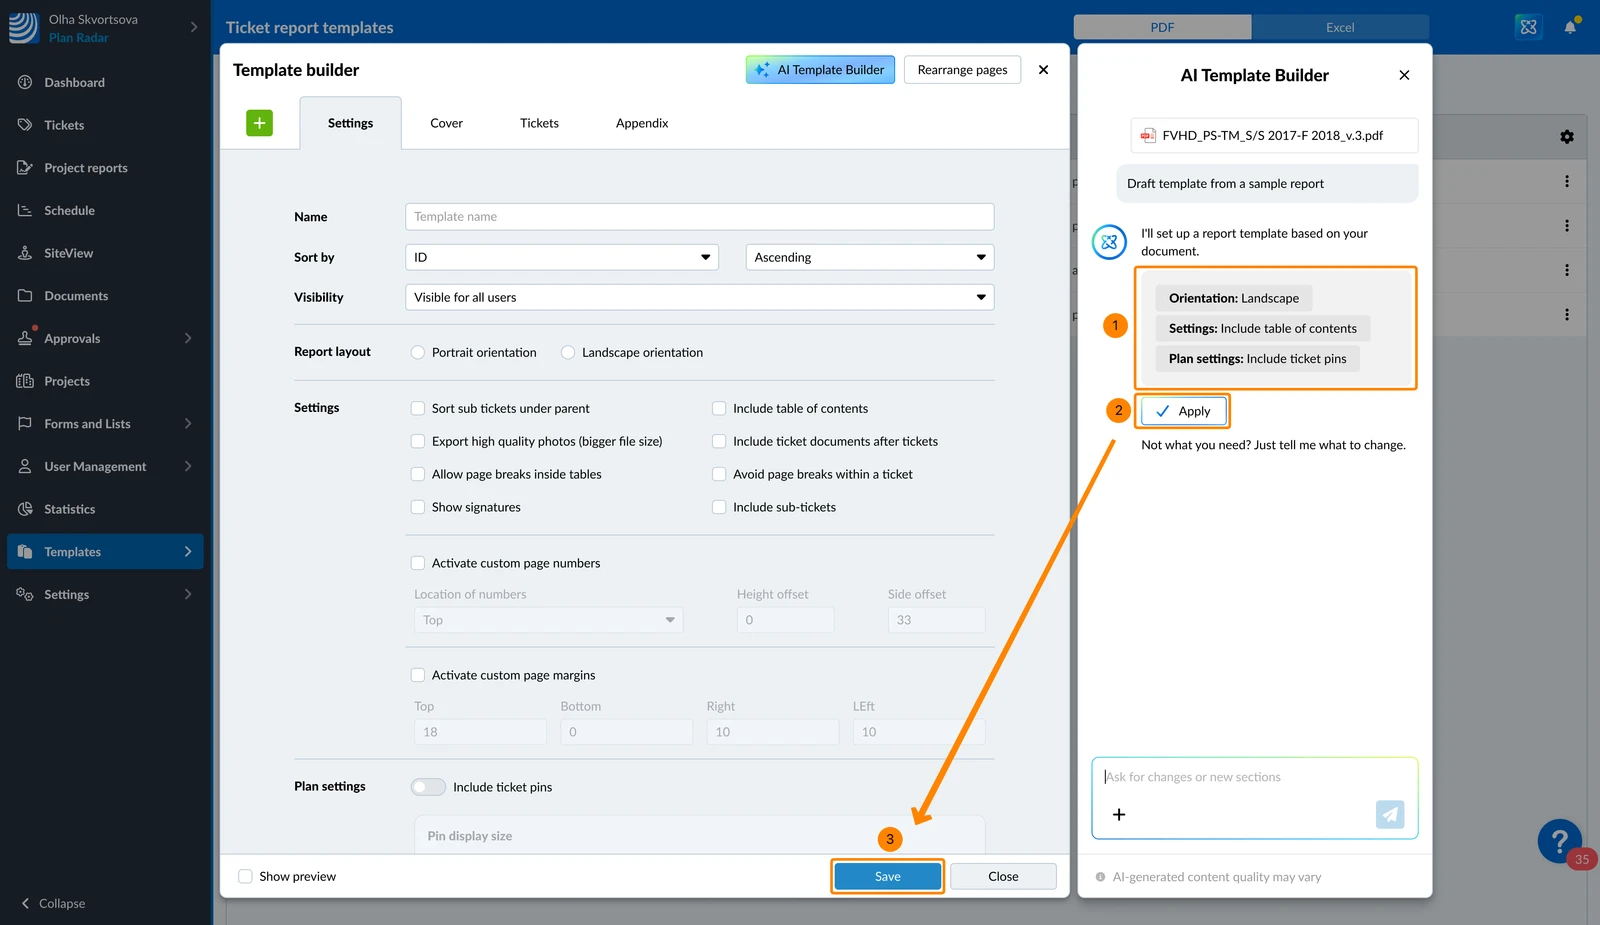Viewport: 1600px width, 925px height.
Task: Click the Close button in the dialog footer
Action: click(x=1003, y=877)
